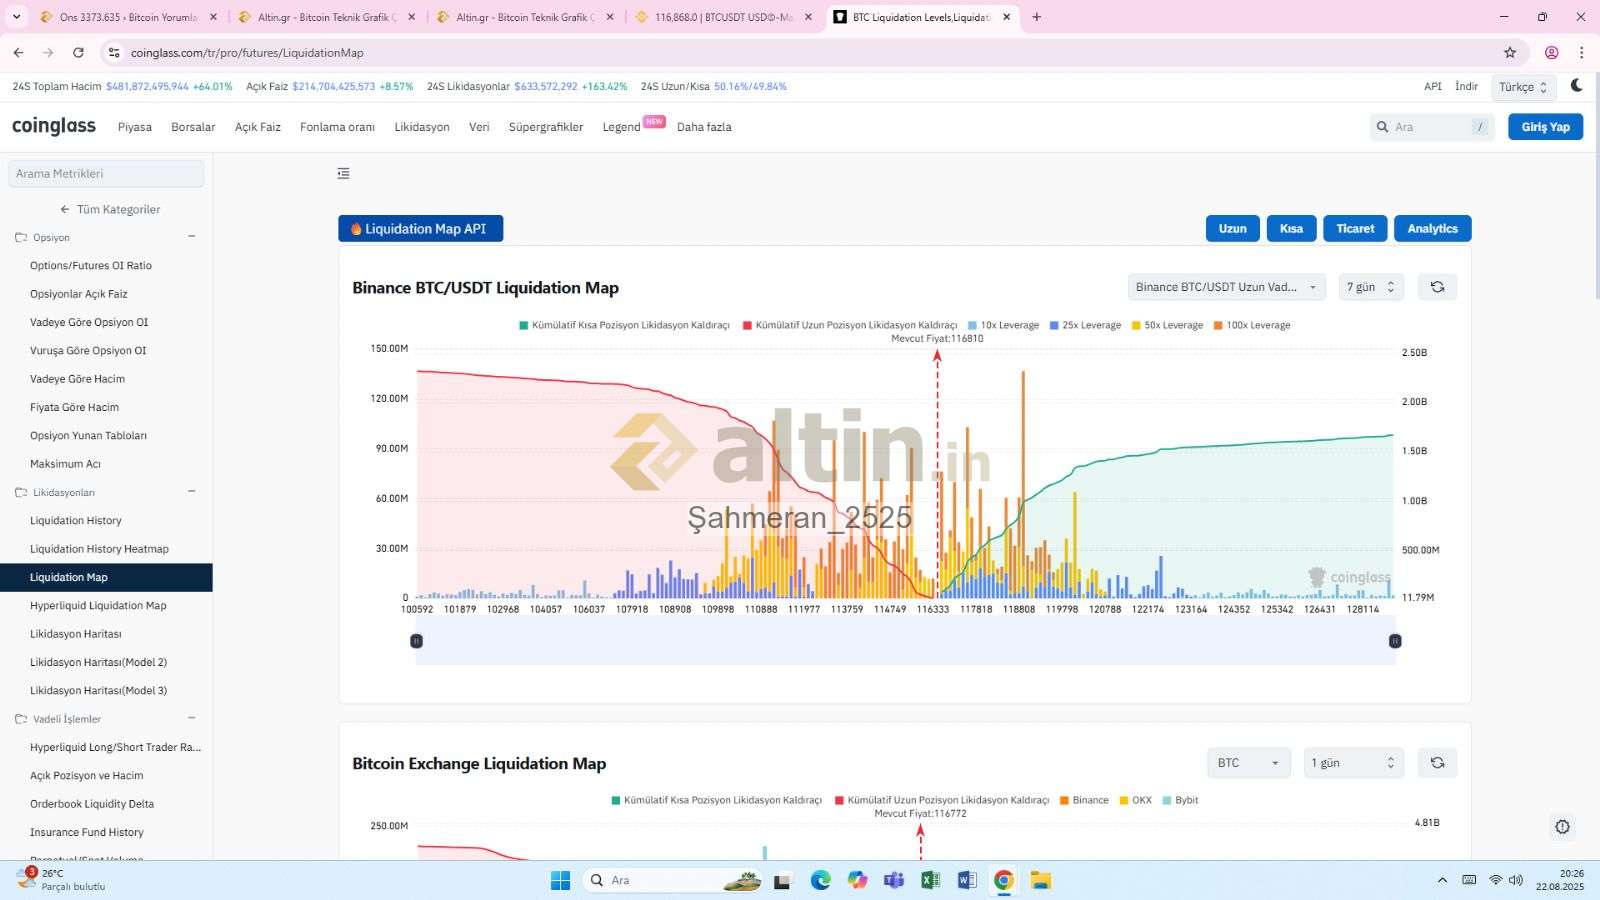The height and width of the screenshot is (900, 1600).
Task: Refresh the Bitcoin Exchange Liquidation Map
Action: click(1437, 763)
